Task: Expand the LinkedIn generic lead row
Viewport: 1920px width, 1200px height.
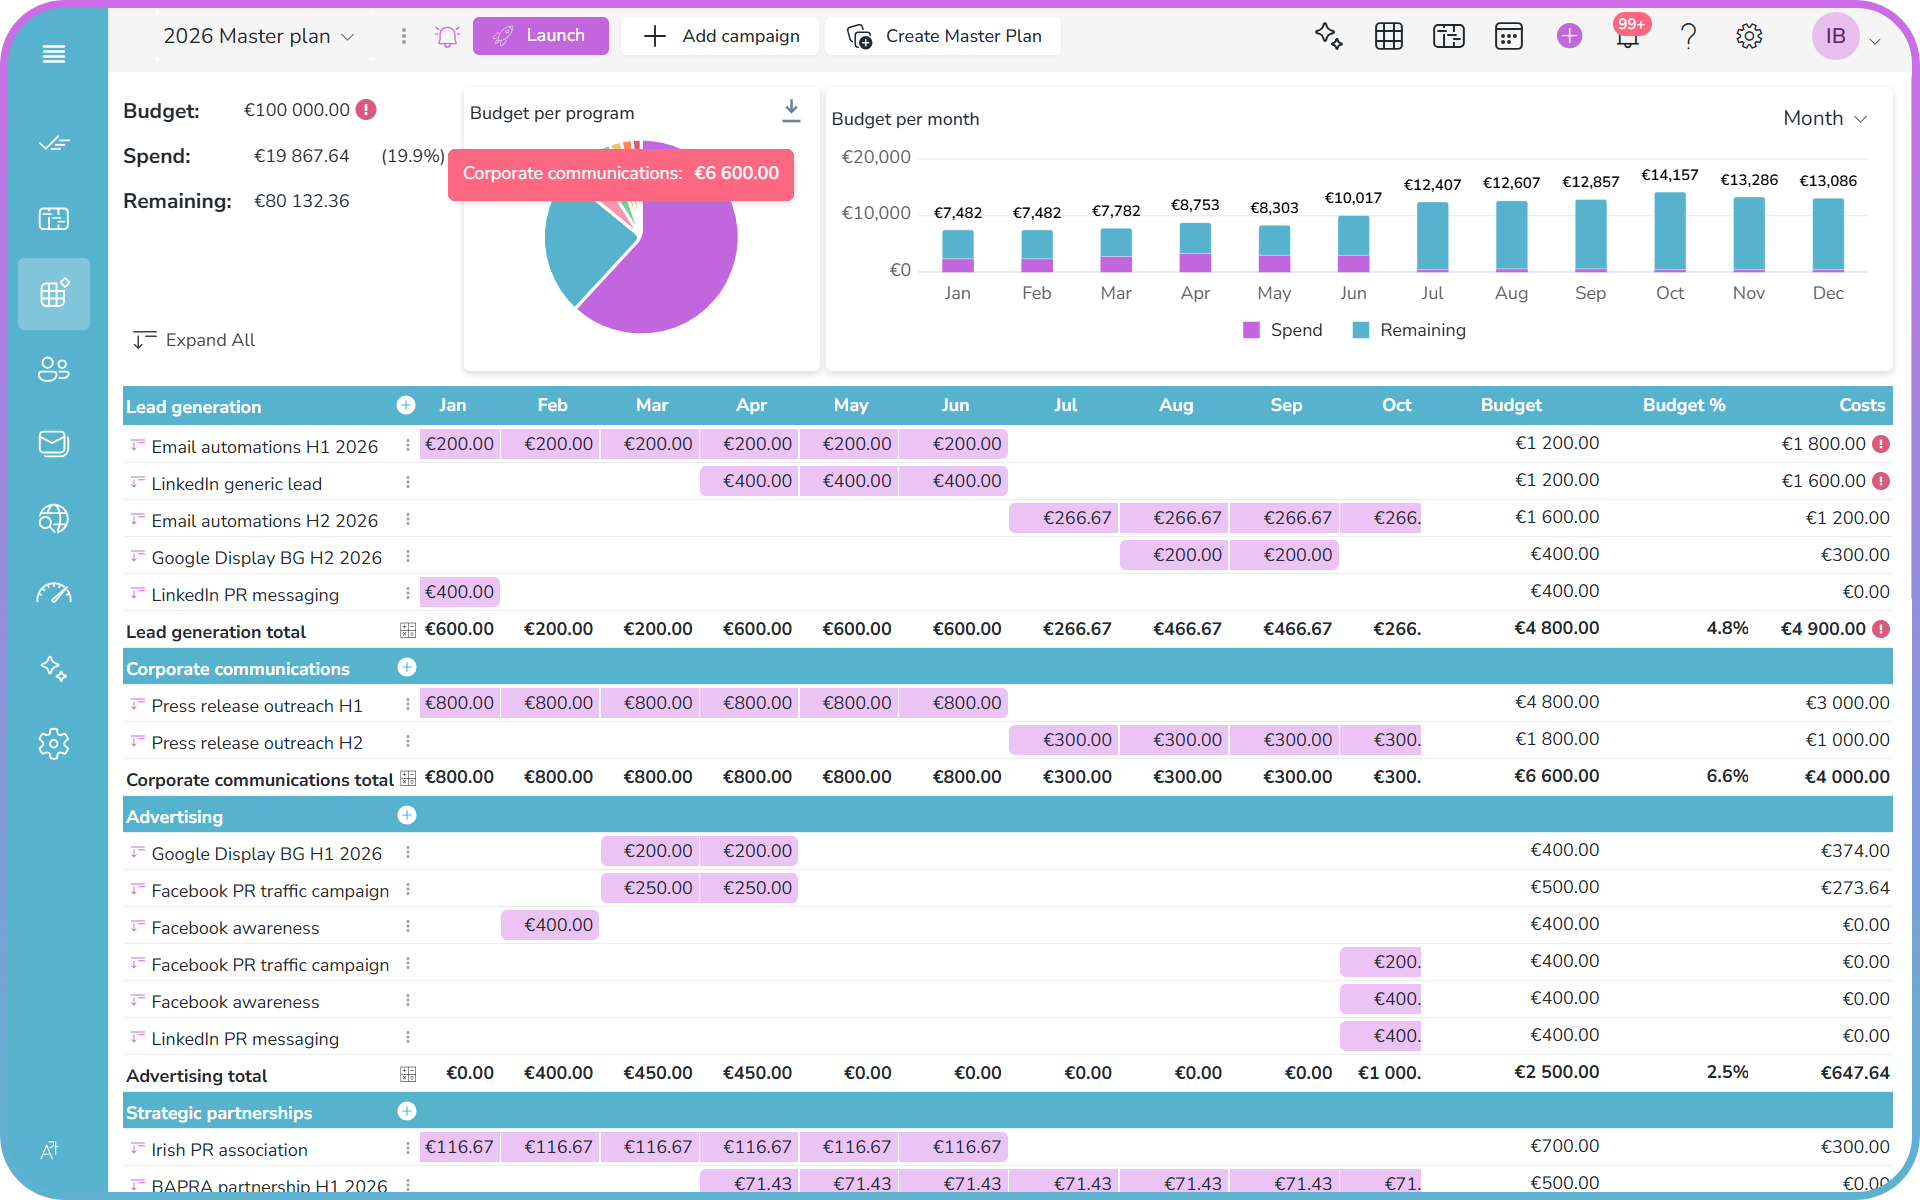Action: pyautogui.click(x=138, y=482)
